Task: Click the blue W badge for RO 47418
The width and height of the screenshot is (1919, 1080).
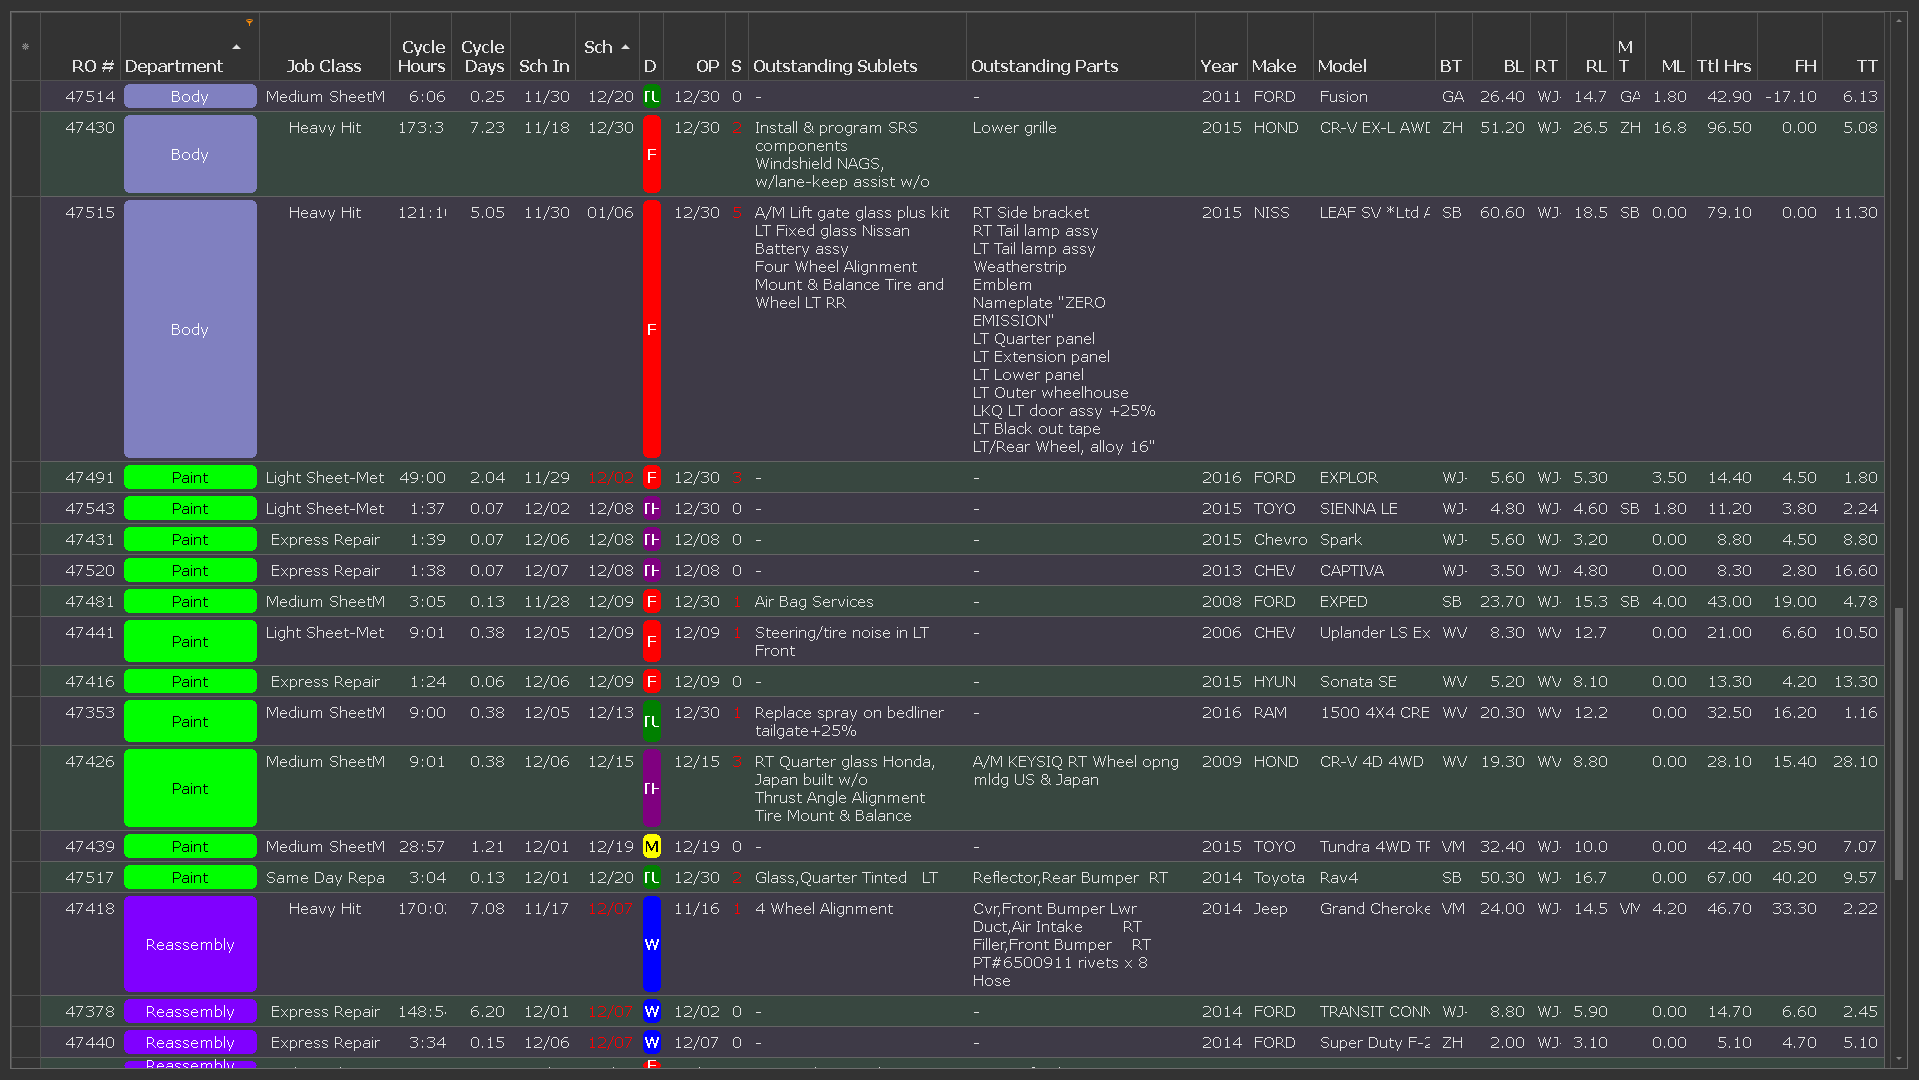Action: point(651,944)
